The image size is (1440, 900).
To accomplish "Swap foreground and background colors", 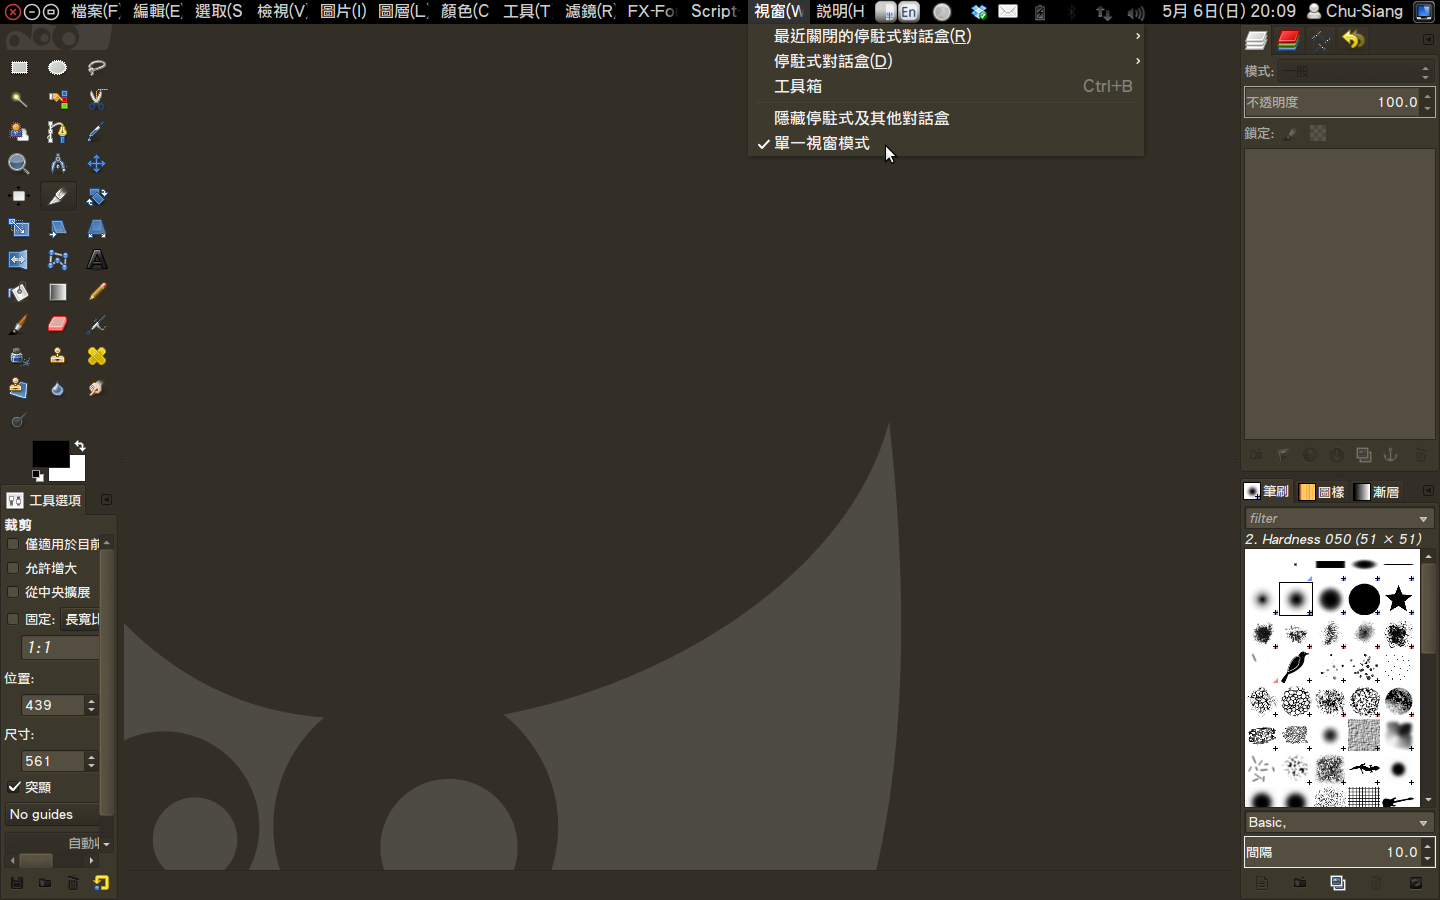I will click(80, 446).
